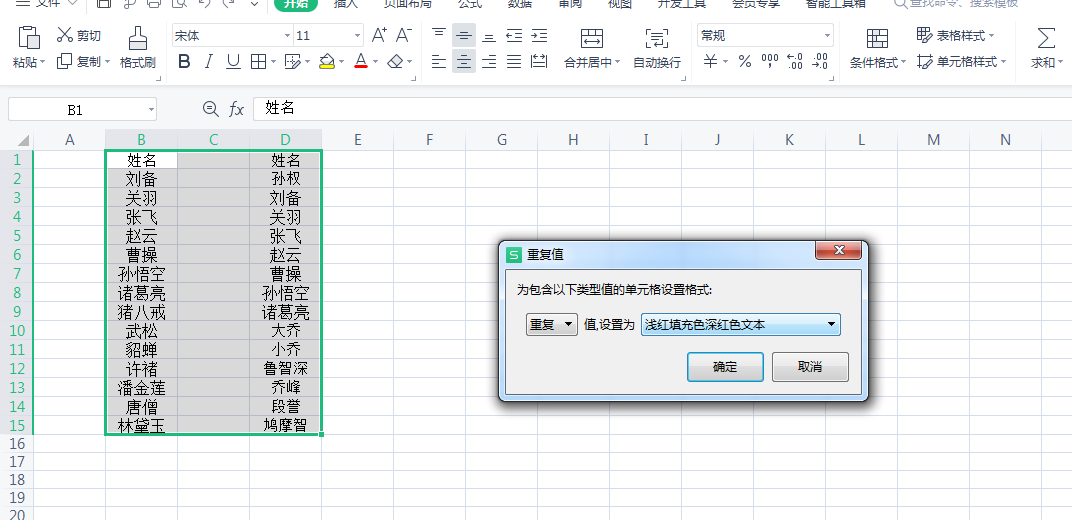The image size is (1072, 520).
Task: Align text left
Action: pyautogui.click(x=439, y=62)
